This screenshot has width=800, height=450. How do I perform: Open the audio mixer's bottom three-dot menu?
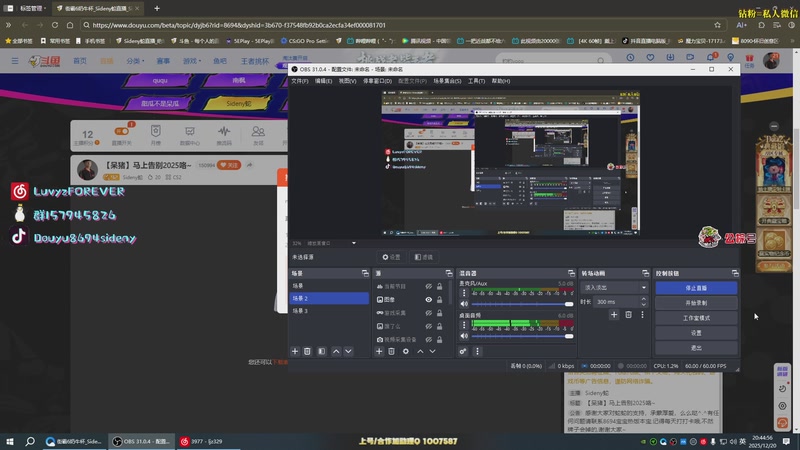tap(477, 351)
